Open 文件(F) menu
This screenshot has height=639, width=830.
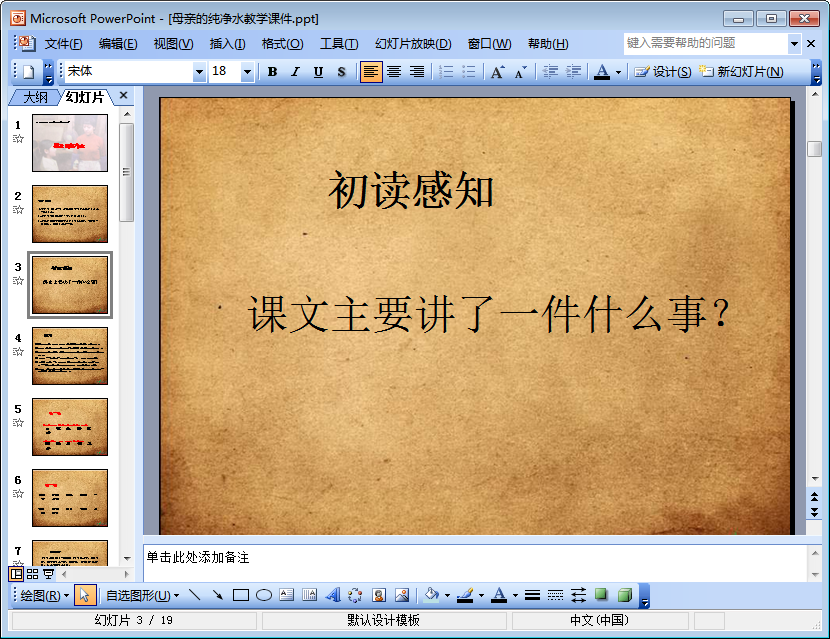coord(63,44)
